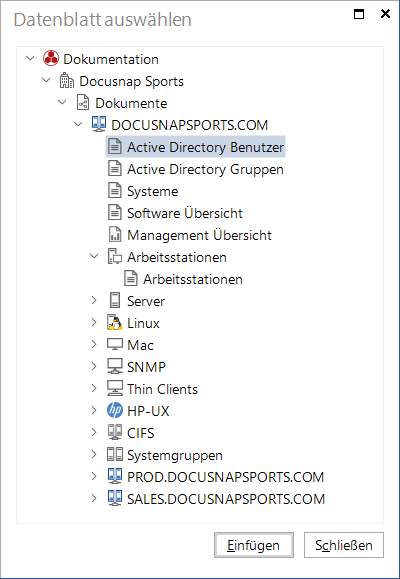Click the Linux penguin icon
This screenshot has width=400, height=579.
click(x=115, y=323)
